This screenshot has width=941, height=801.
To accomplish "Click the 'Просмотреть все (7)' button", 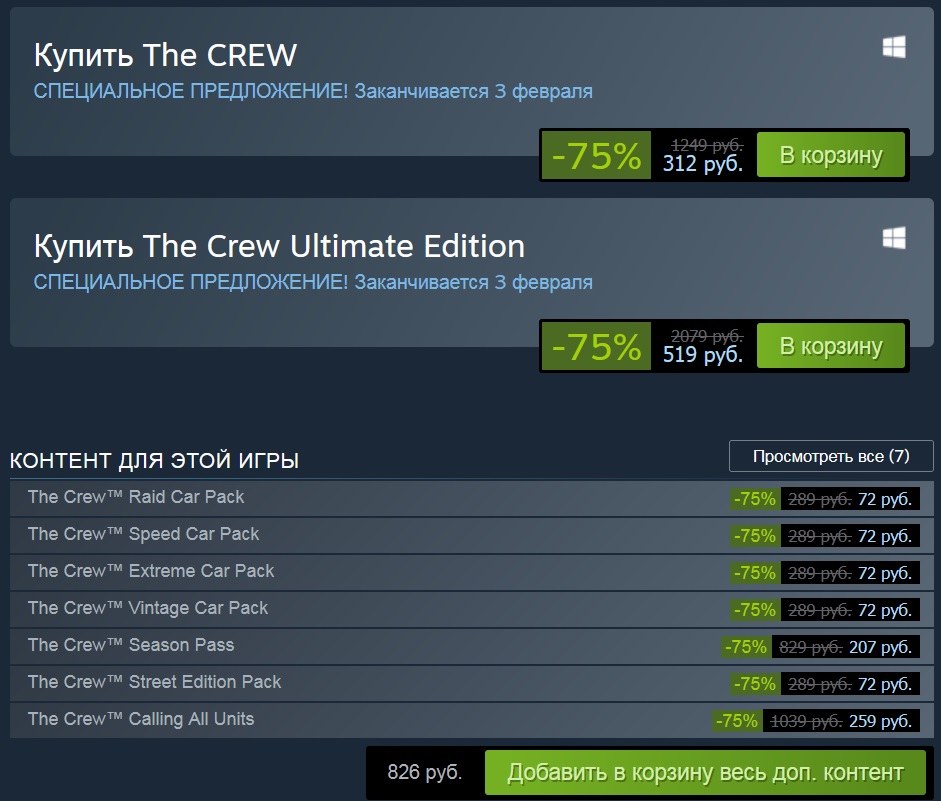I will point(830,456).
